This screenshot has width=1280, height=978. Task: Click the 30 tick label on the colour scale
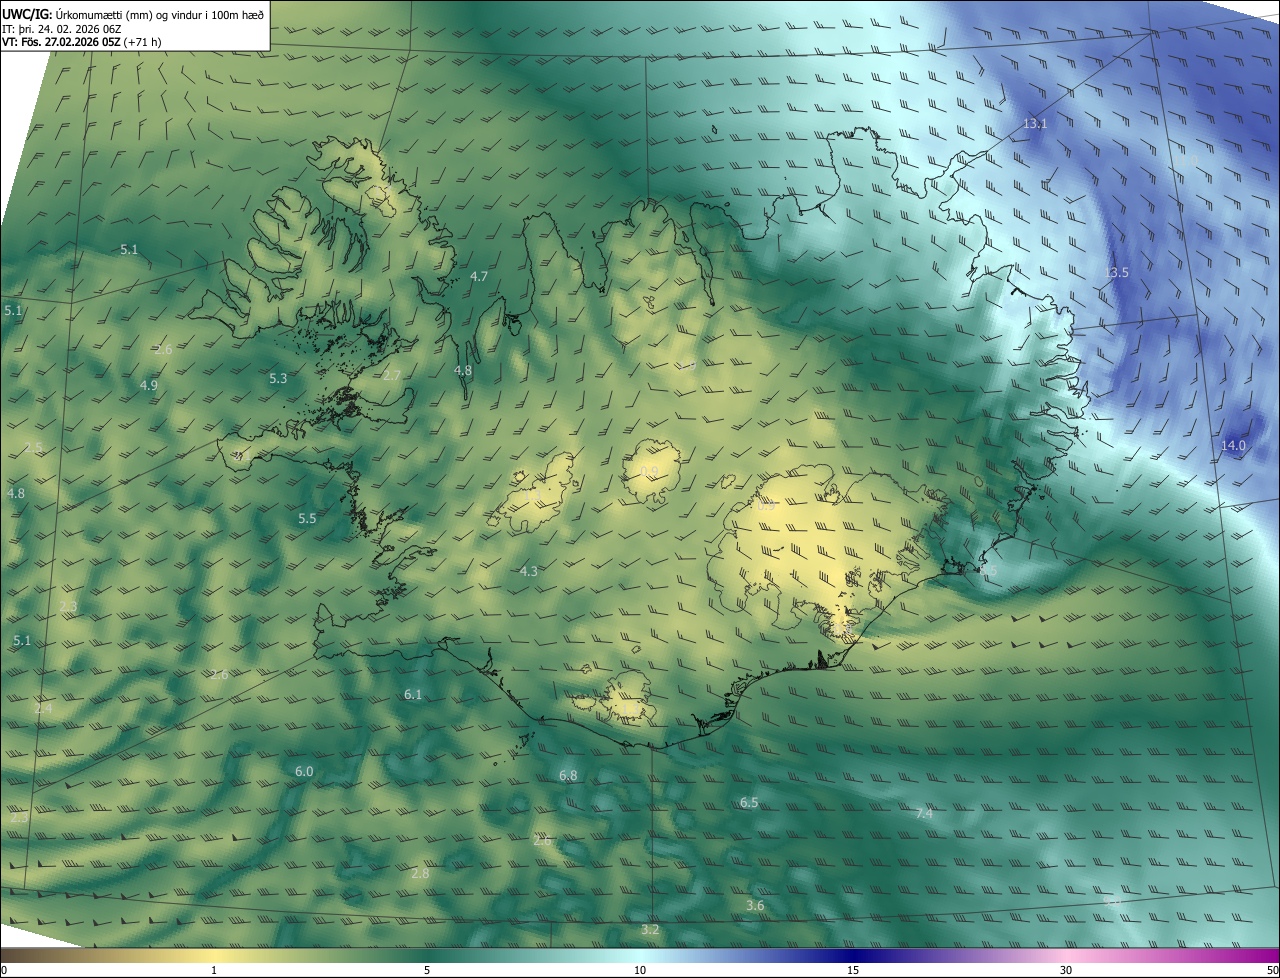click(x=1066, y=970)
